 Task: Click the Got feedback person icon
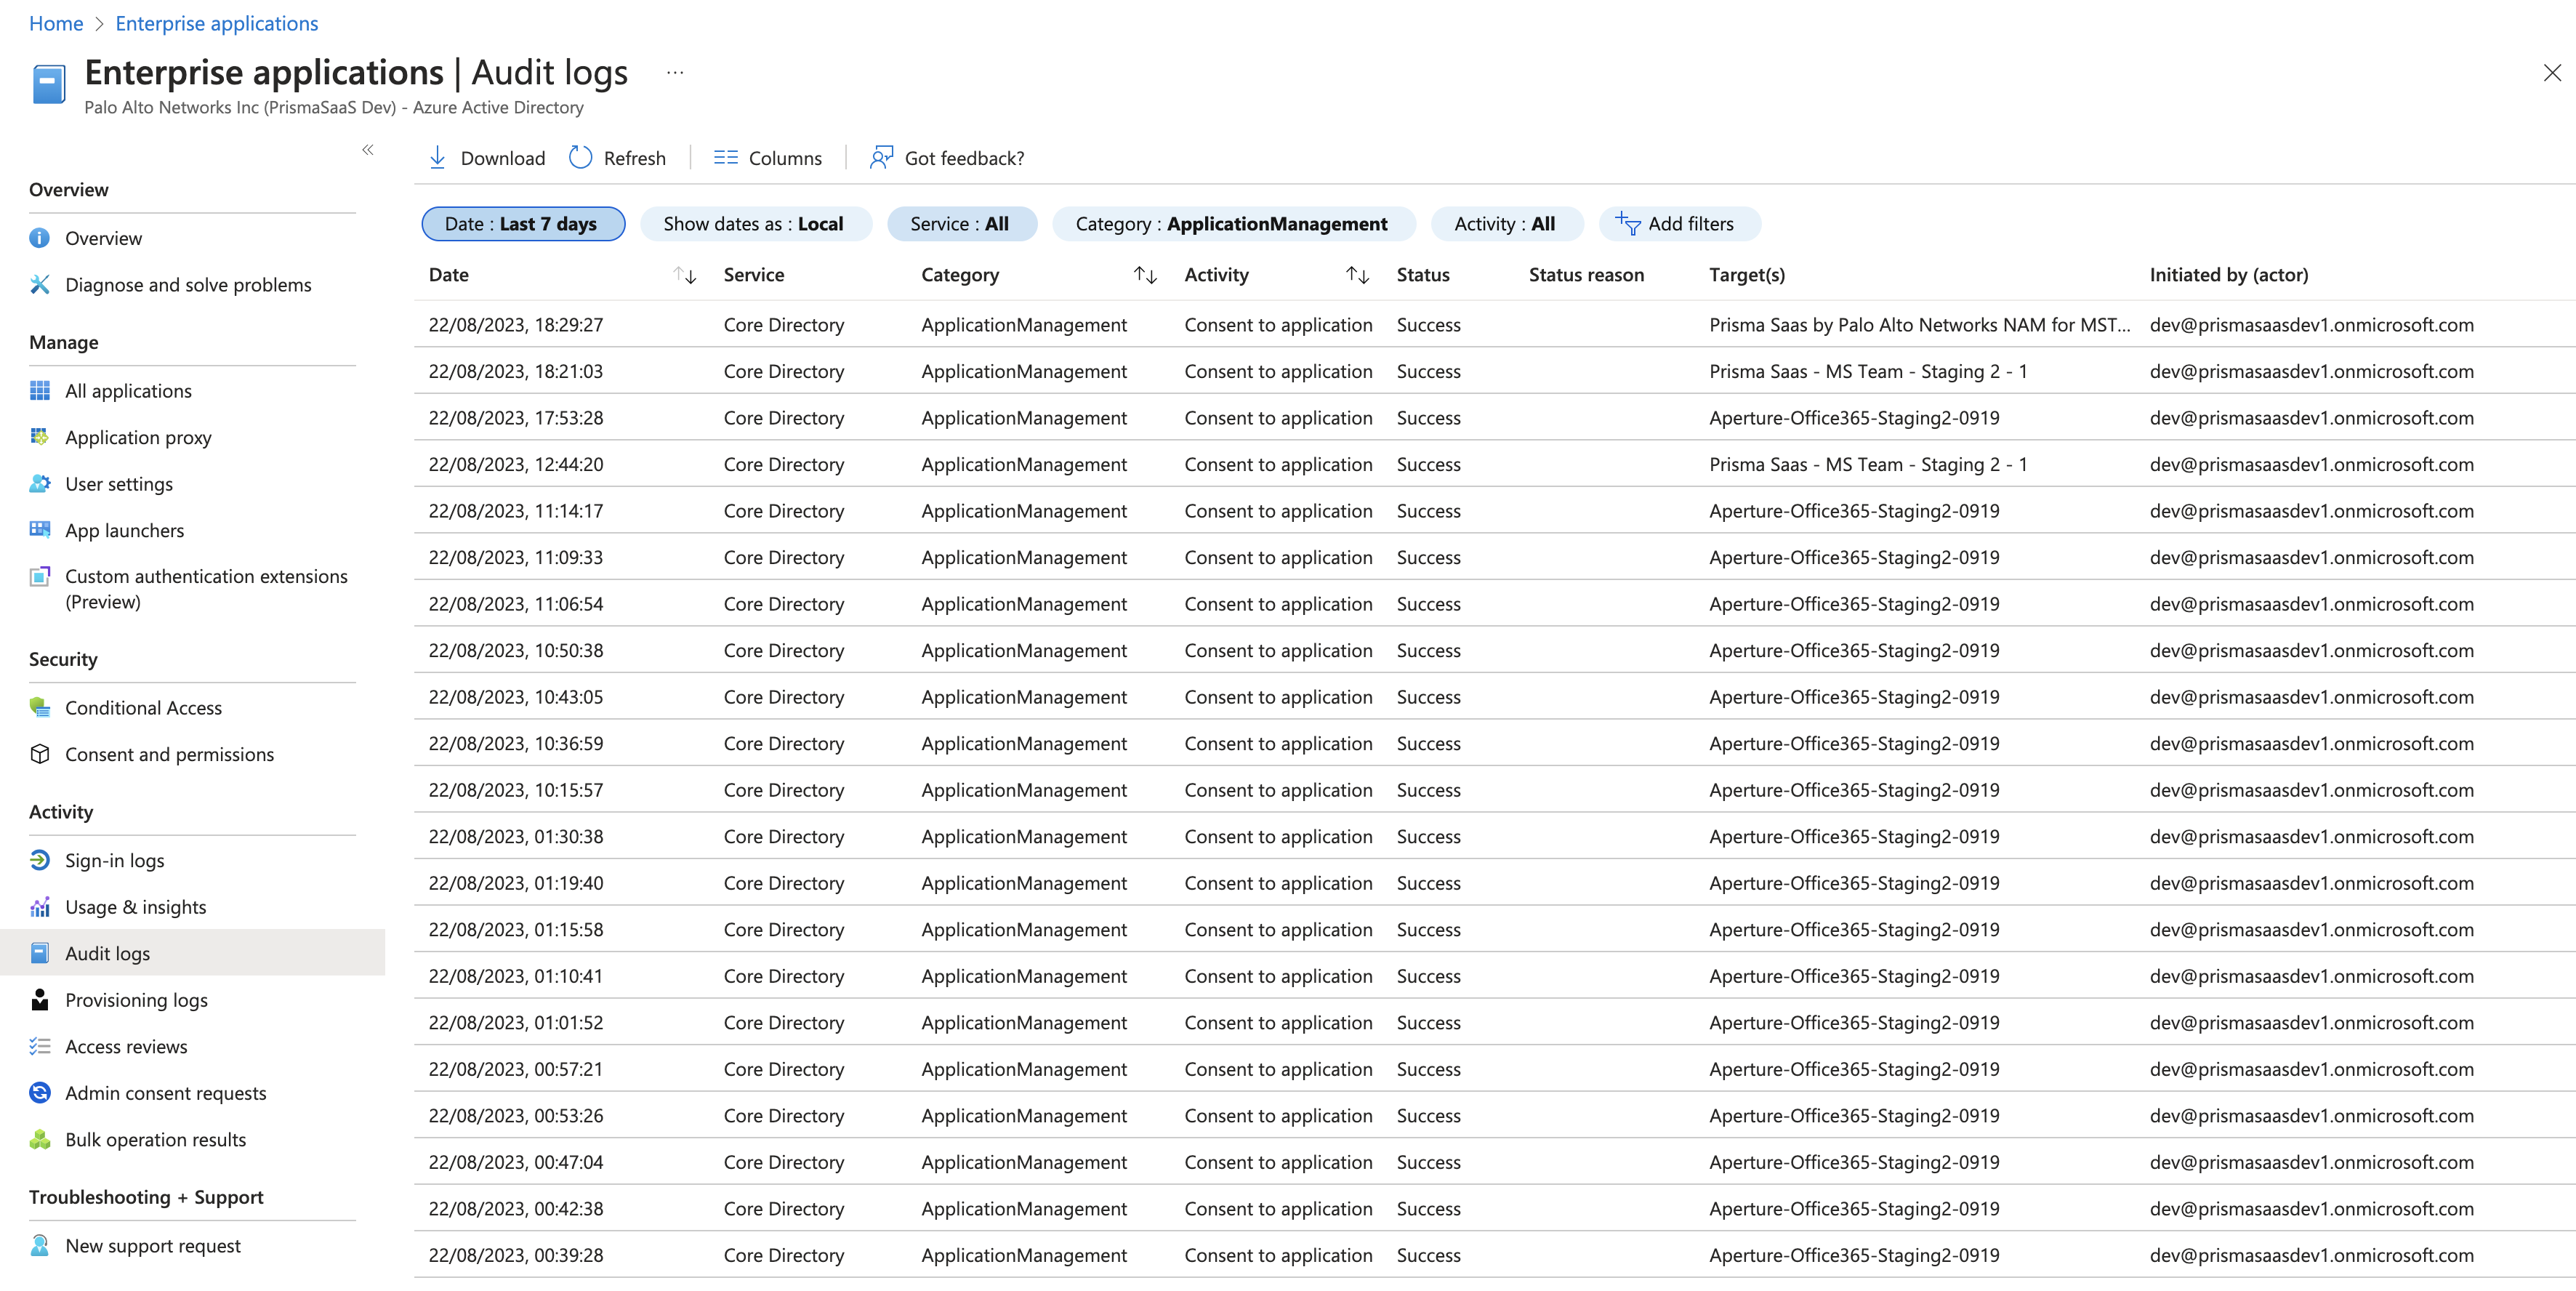[x=880, y=158]
